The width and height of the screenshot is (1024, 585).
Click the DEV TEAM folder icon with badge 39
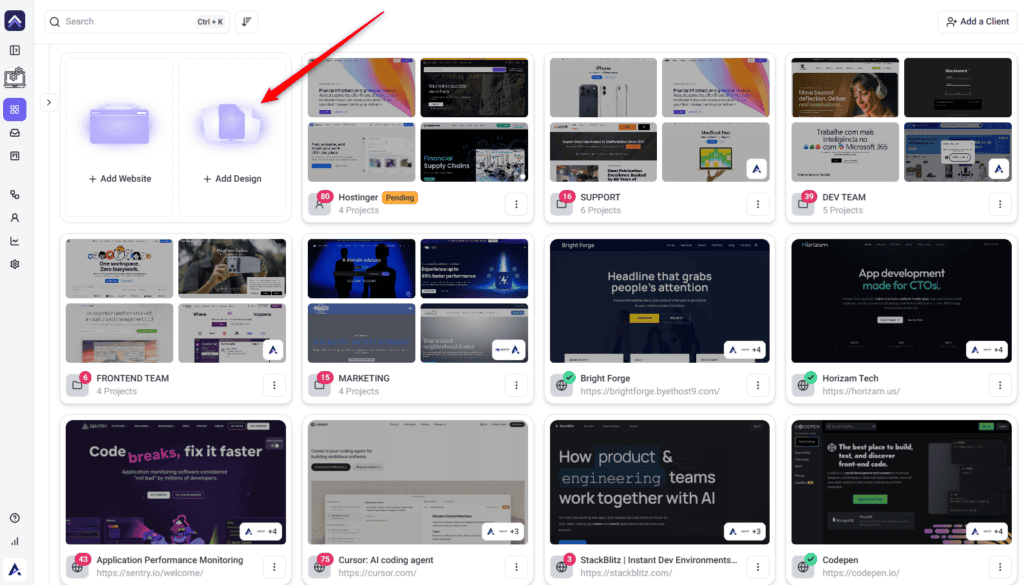click(803, 204)
